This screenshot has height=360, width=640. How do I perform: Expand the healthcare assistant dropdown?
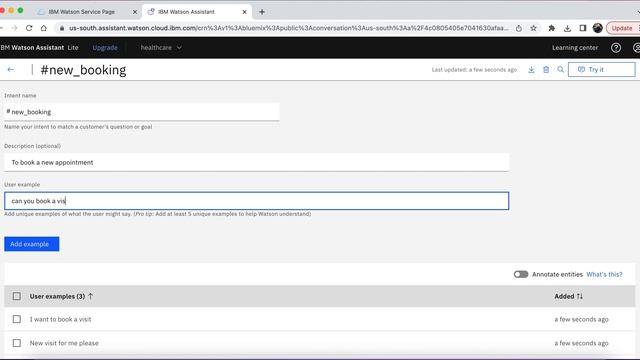(x=161, y=48)
